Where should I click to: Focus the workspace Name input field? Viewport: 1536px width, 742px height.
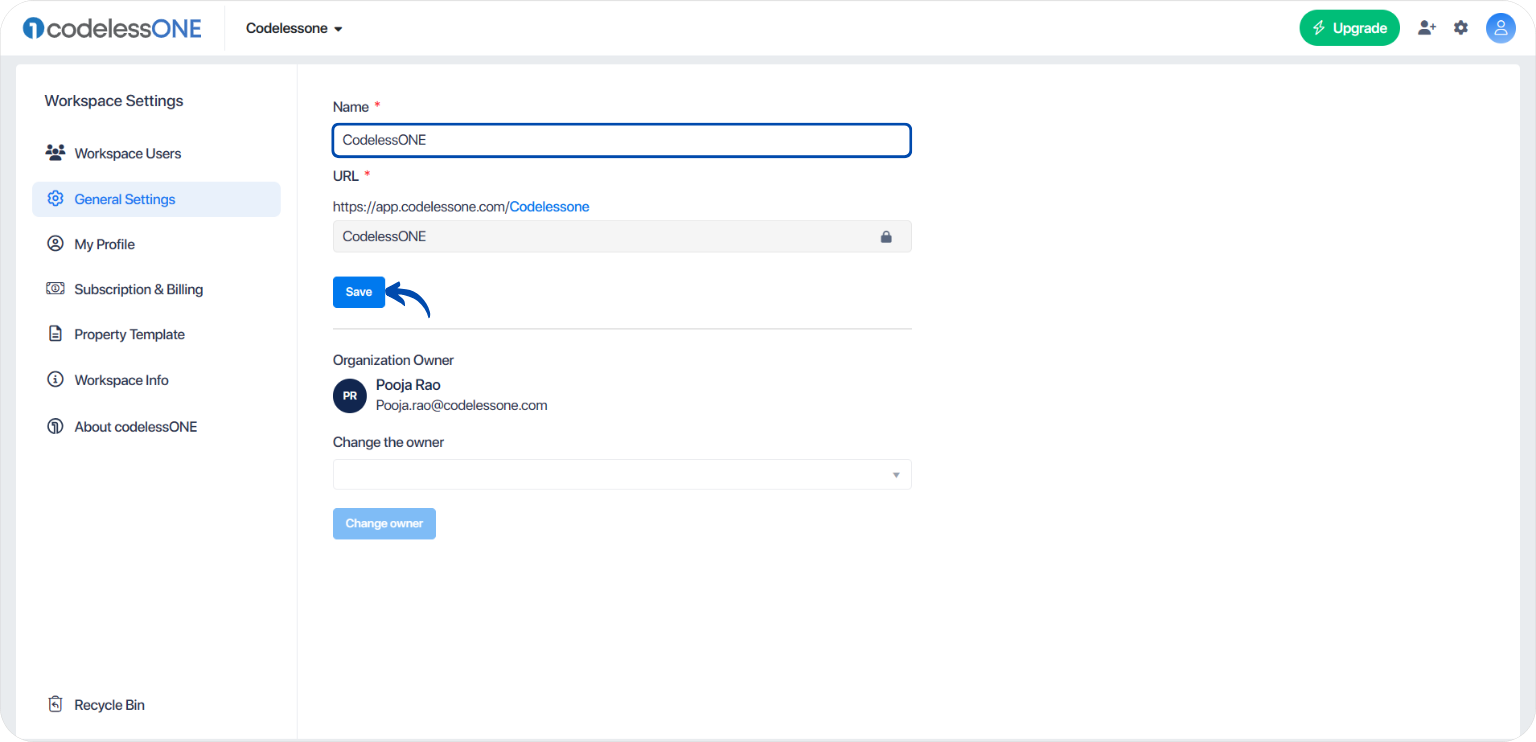622,140
